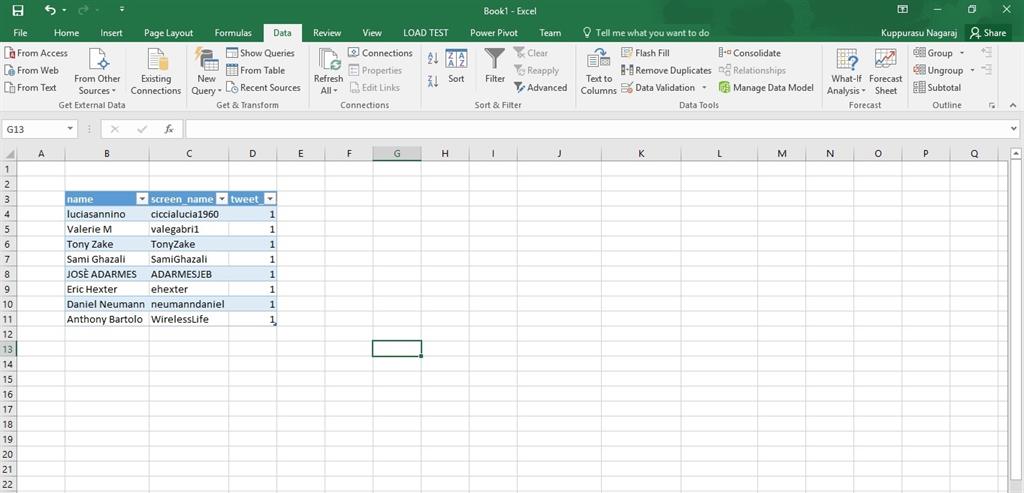This screenshot has width=1024, height=493.
Task: Launch Text to Columns
Action: click(x=598, y=72)
